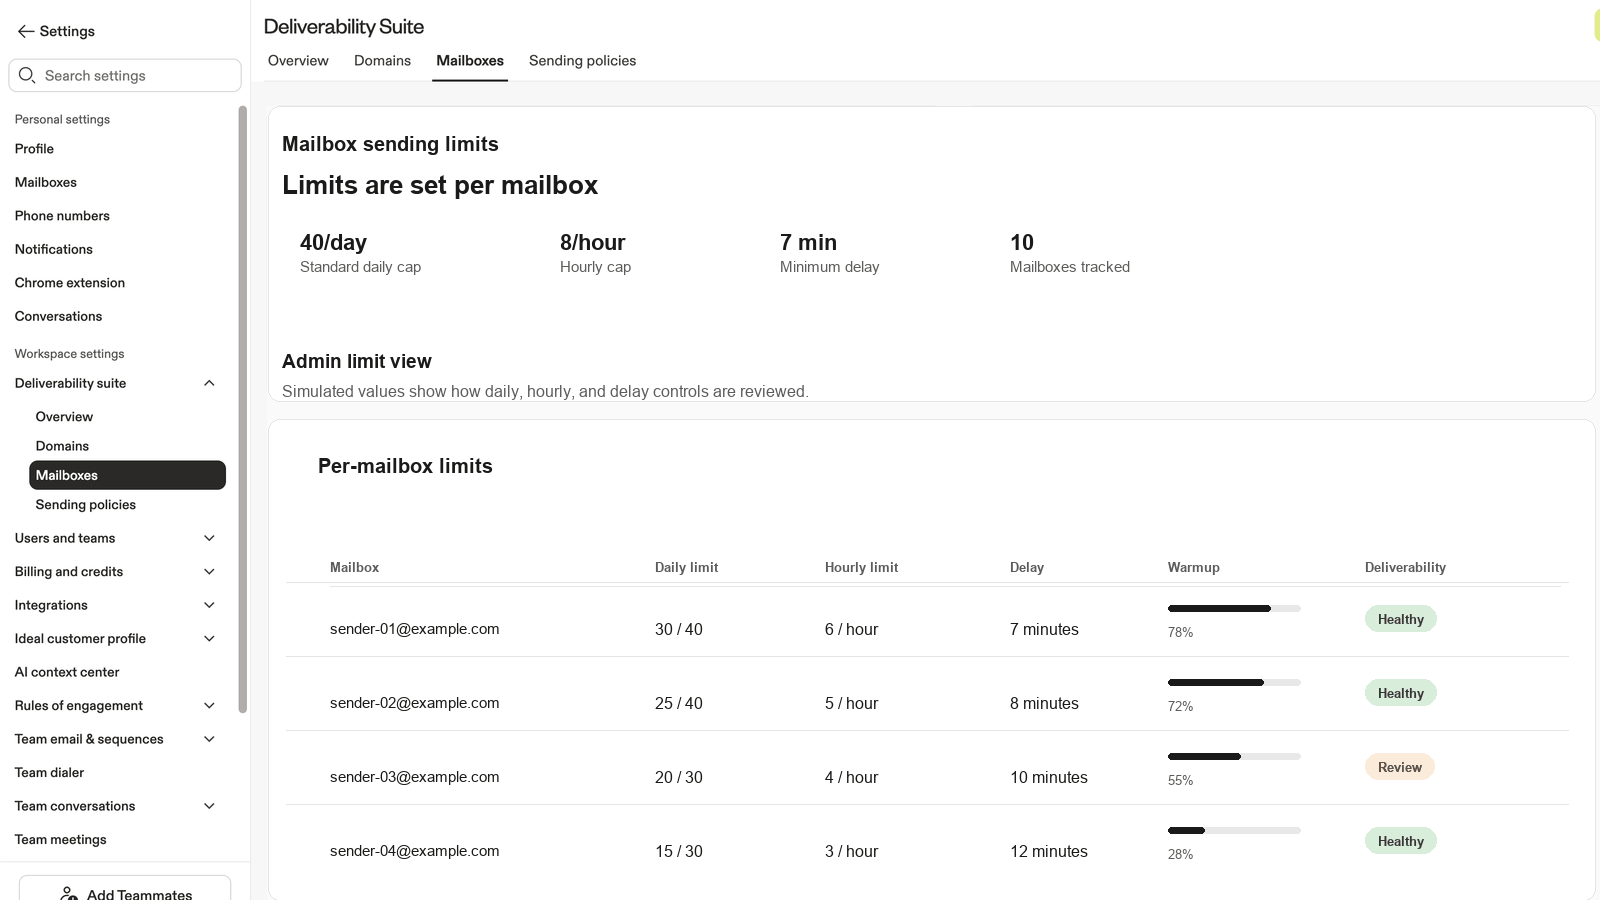The width and height of the screenshot is (1600, 900).
Task: Click the 12 minutes delay value
Action: 1048,851
